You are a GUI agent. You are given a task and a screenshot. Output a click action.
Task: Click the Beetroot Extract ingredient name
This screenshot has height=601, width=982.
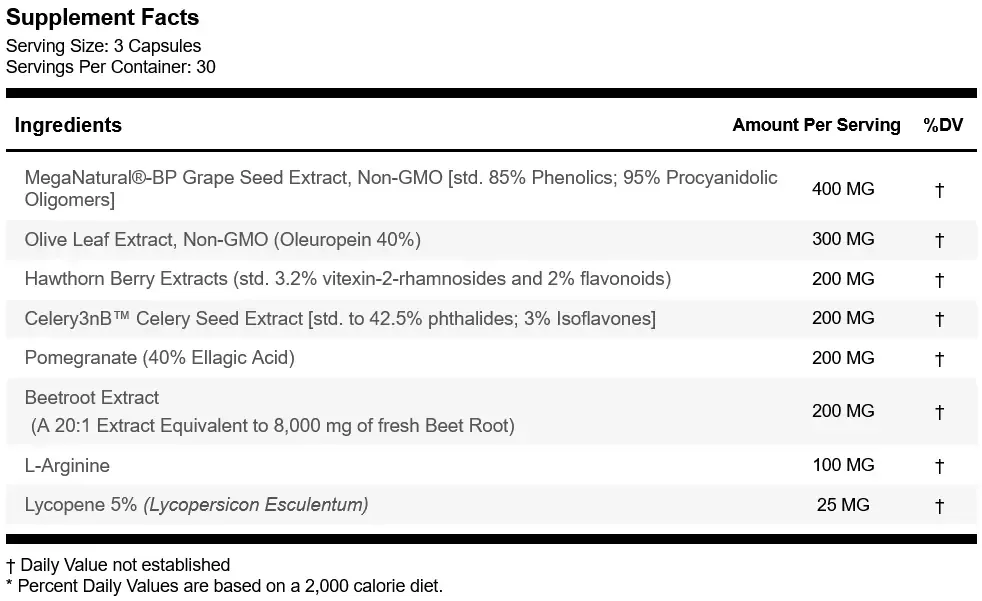[92, 398]
